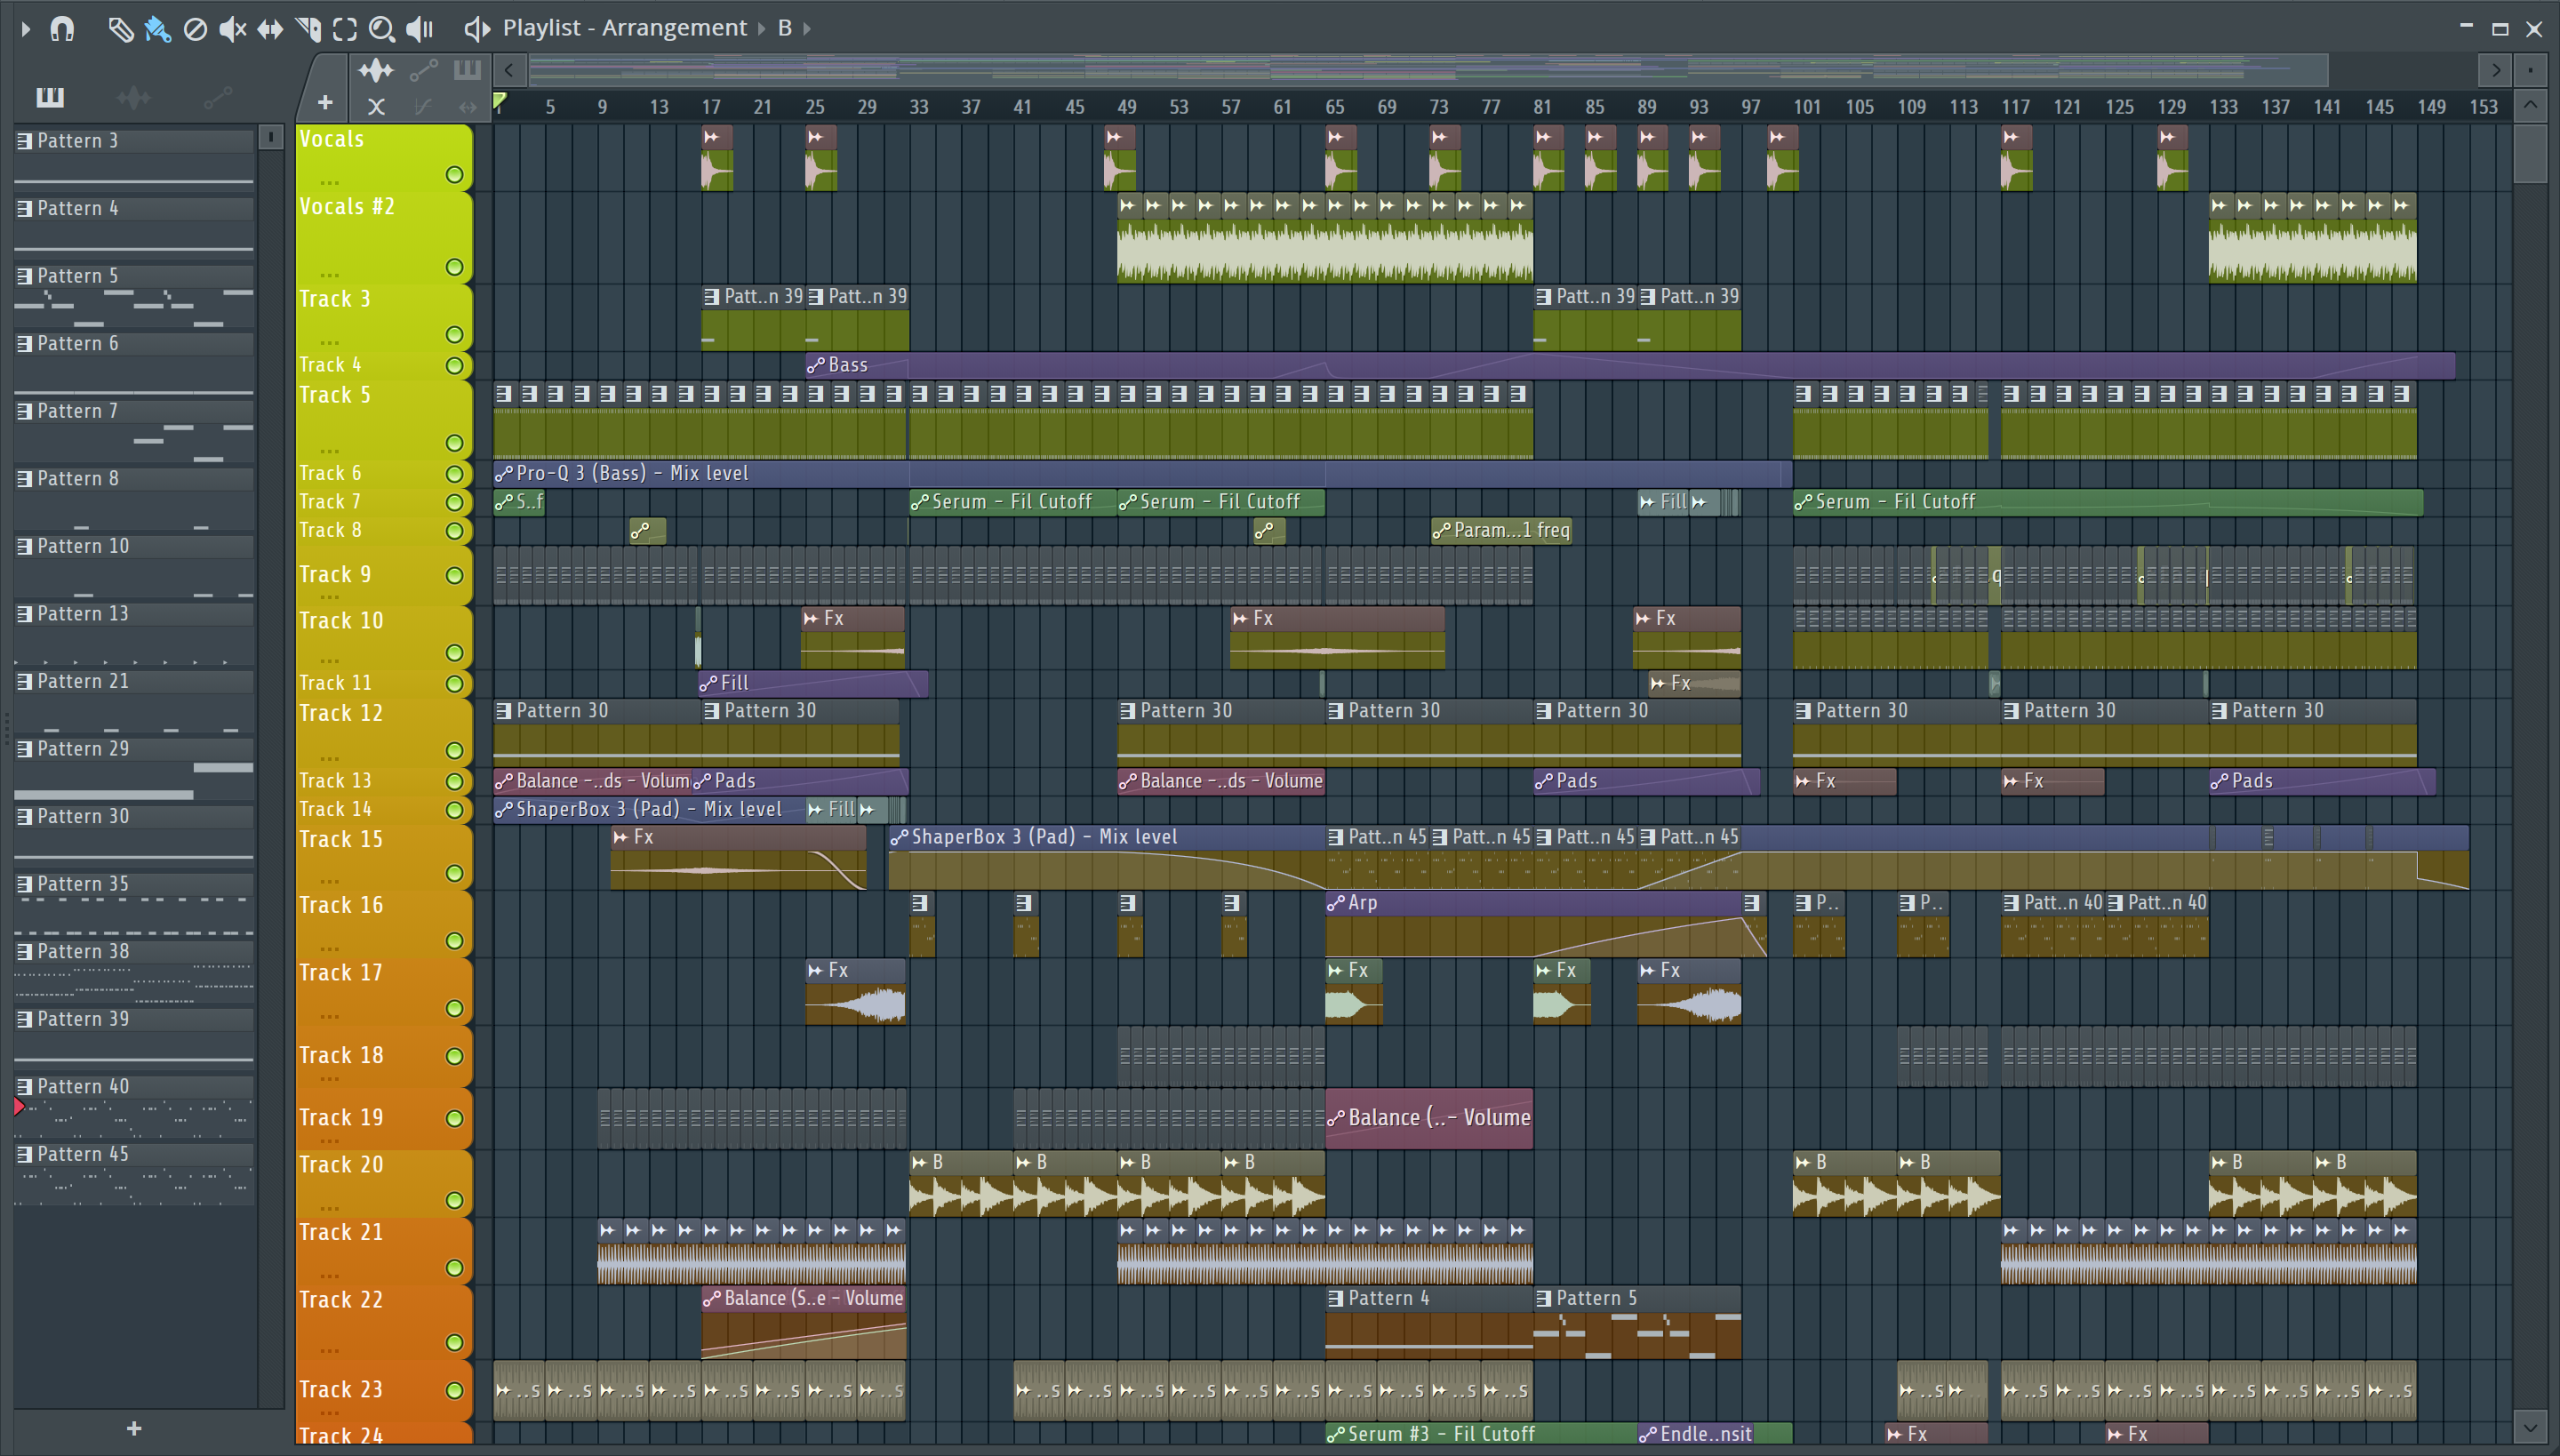Select the Playback speaker tool
Image resolution: width=2560 pixels, height=1456 pixels.
coord(419,29)
